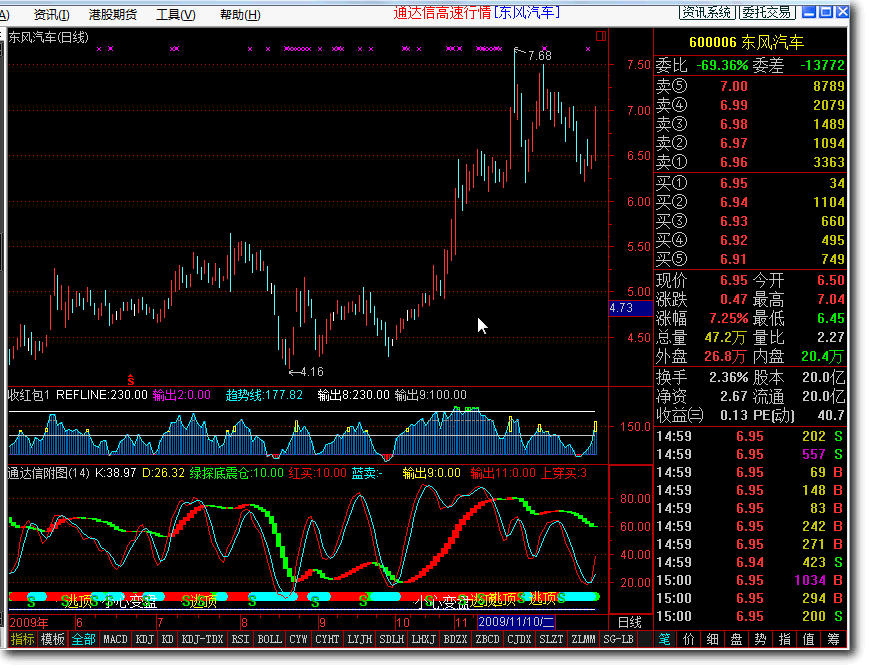This screenshot has height=668, width=869.
Task: Select the 指 index tab
Action: 785,639
